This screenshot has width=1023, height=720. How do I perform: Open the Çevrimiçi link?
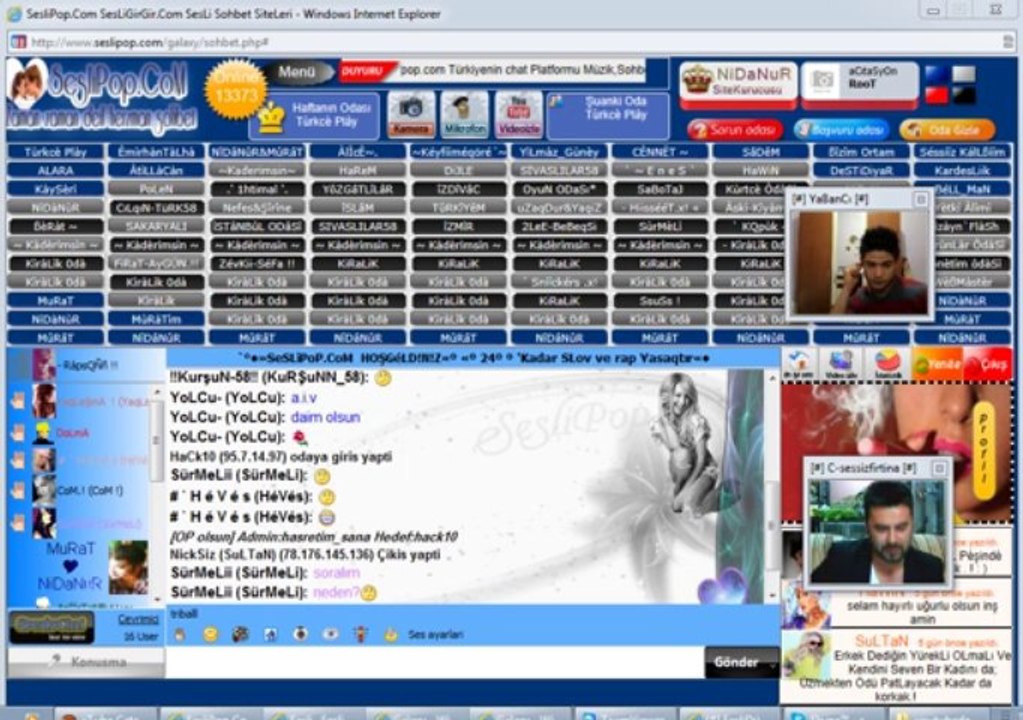(x=138, y=619)
